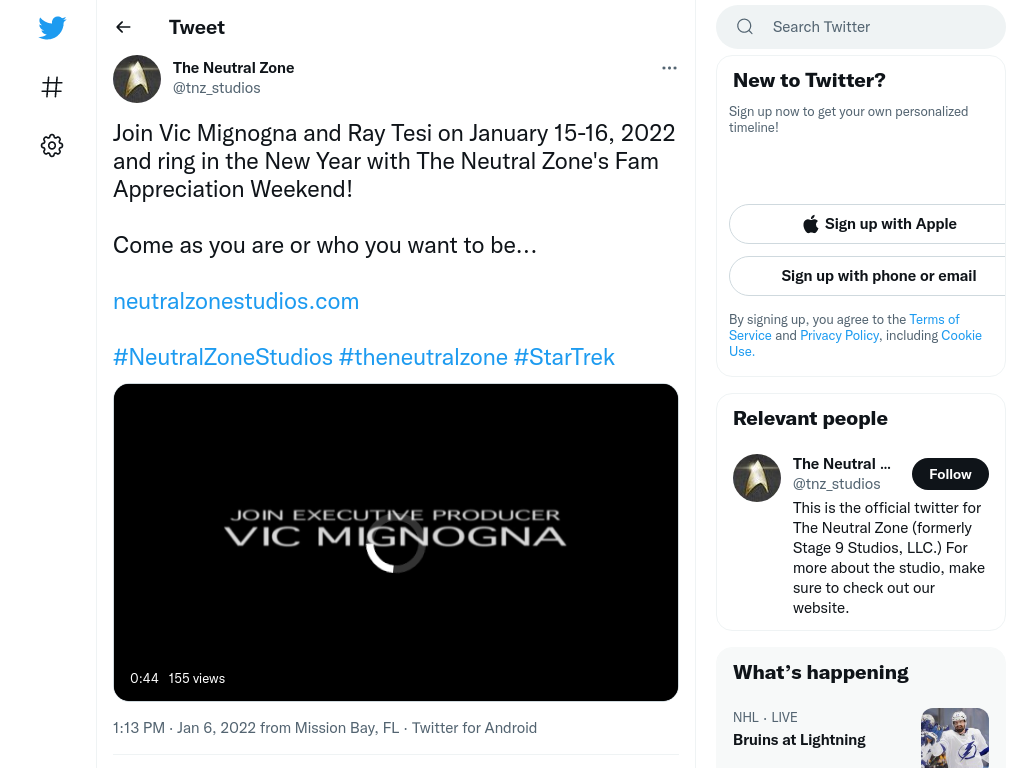Open the Terms of Service link
1024x768 pixels.
[x=844, y=327]
